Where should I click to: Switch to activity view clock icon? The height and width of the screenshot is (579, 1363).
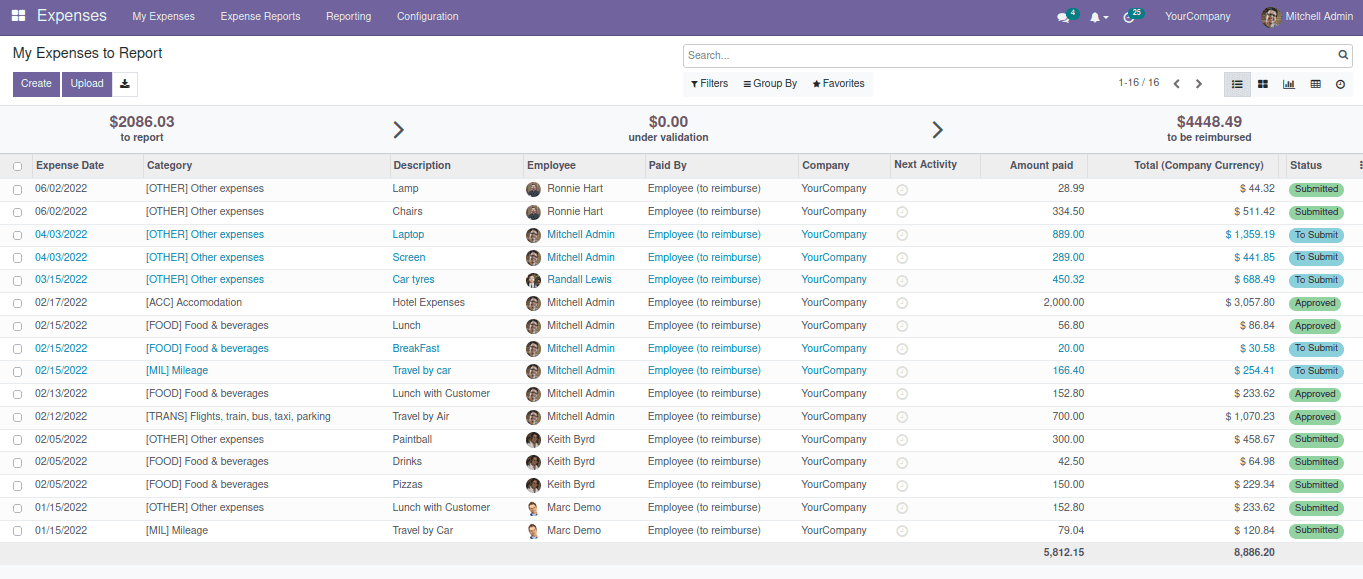tap(1340, 84)
